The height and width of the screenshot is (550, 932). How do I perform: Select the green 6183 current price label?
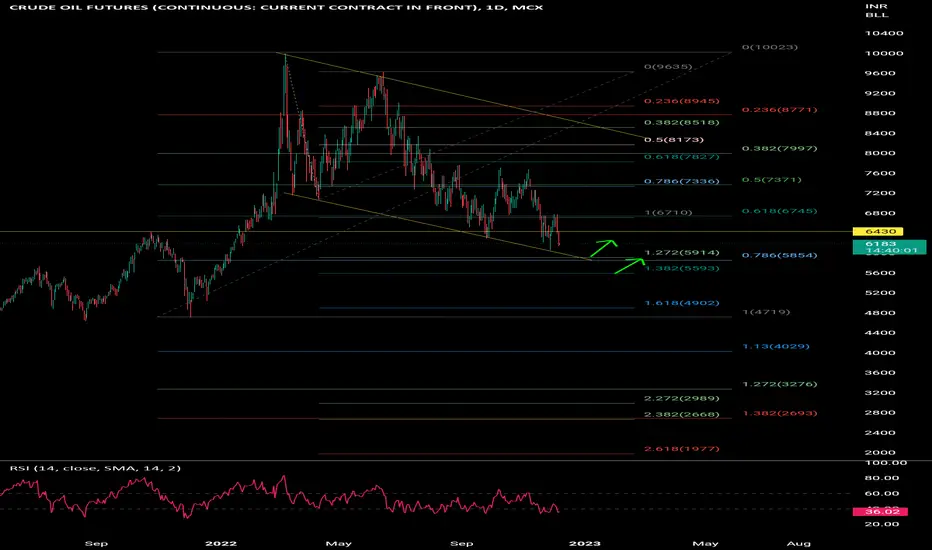889,247
